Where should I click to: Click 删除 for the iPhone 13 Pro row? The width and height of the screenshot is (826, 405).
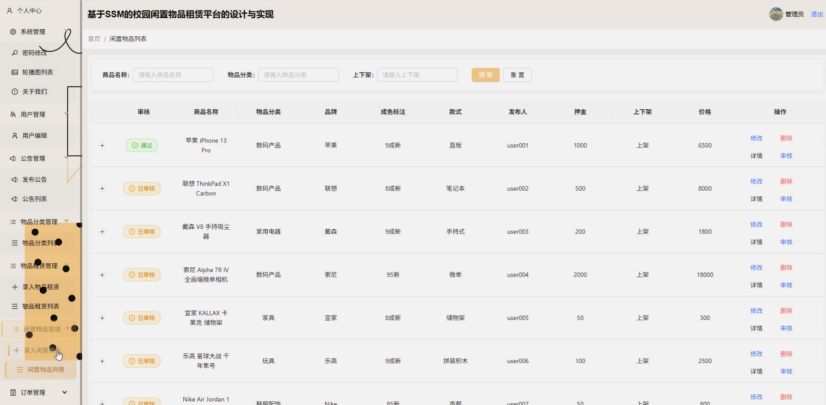click(x=786, y=138)
